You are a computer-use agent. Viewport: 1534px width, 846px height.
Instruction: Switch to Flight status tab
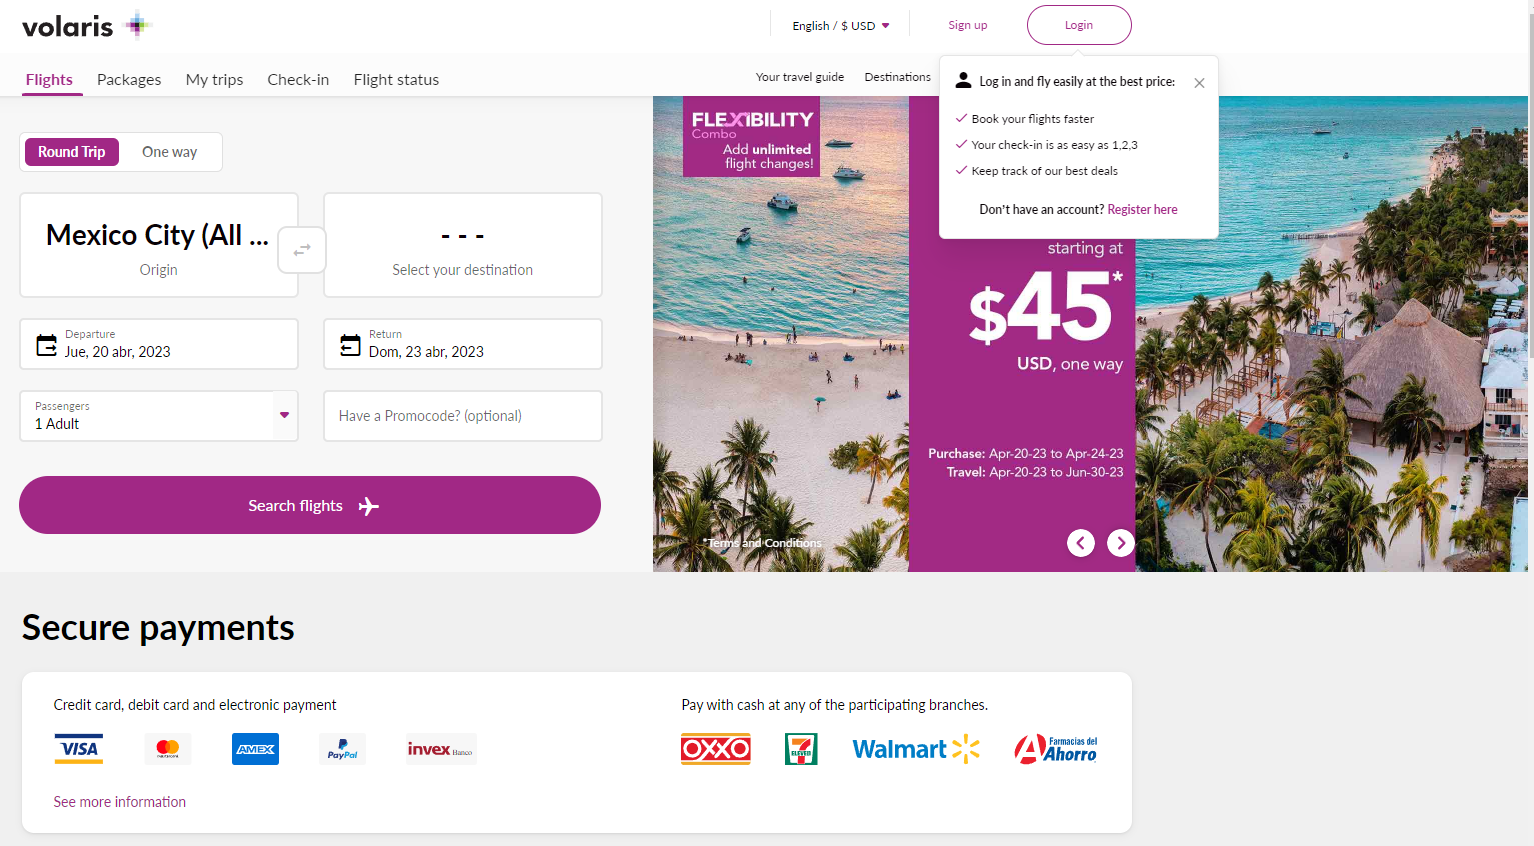pos(396,79)
